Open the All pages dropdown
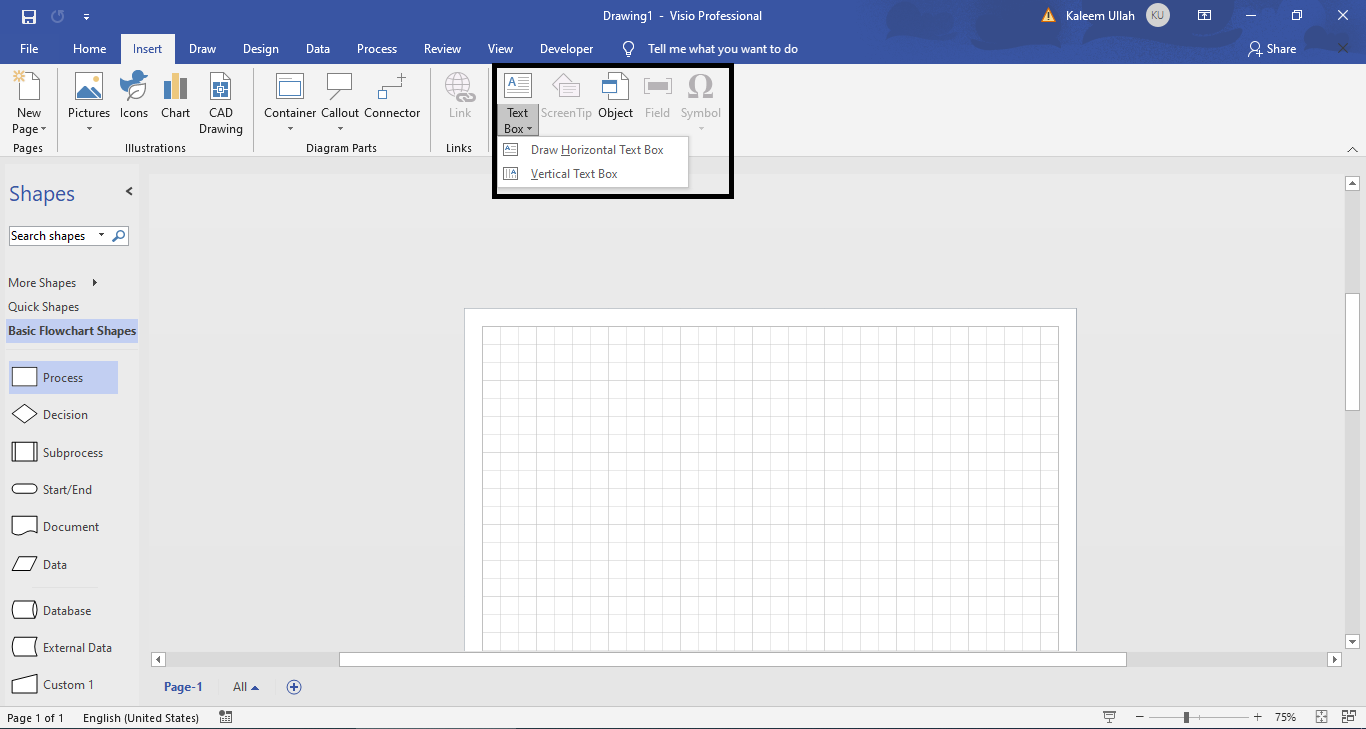This screenshot has height=729, width=1366. click(245, 687)
